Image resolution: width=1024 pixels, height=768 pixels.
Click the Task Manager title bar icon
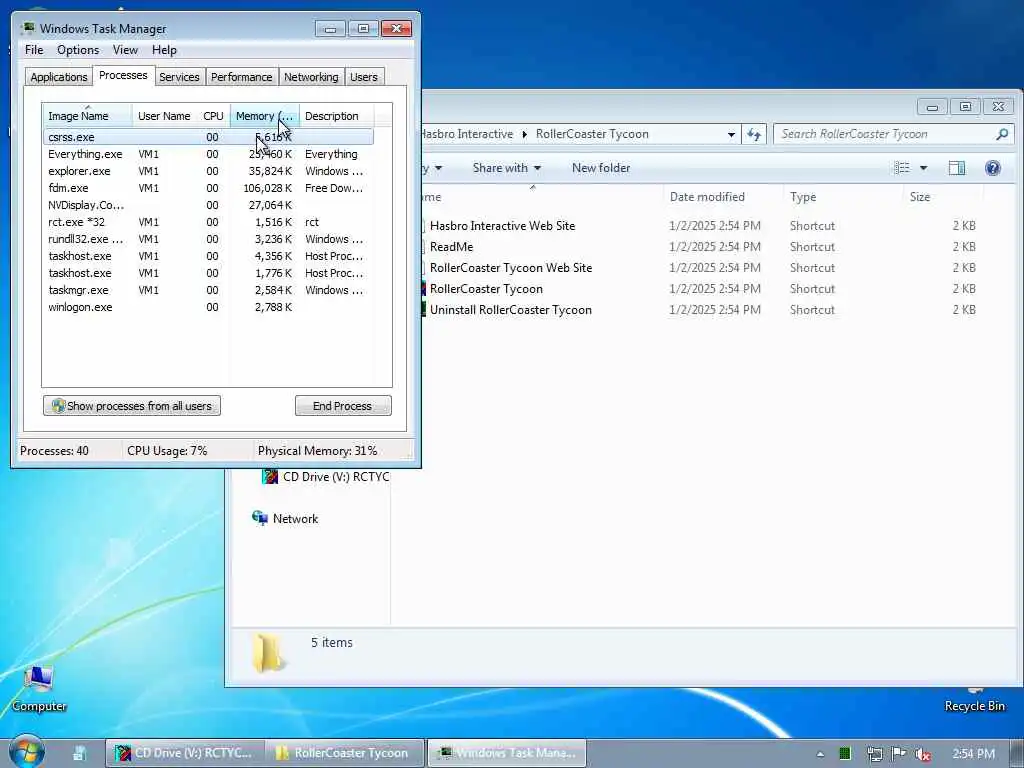coord(27,28)
